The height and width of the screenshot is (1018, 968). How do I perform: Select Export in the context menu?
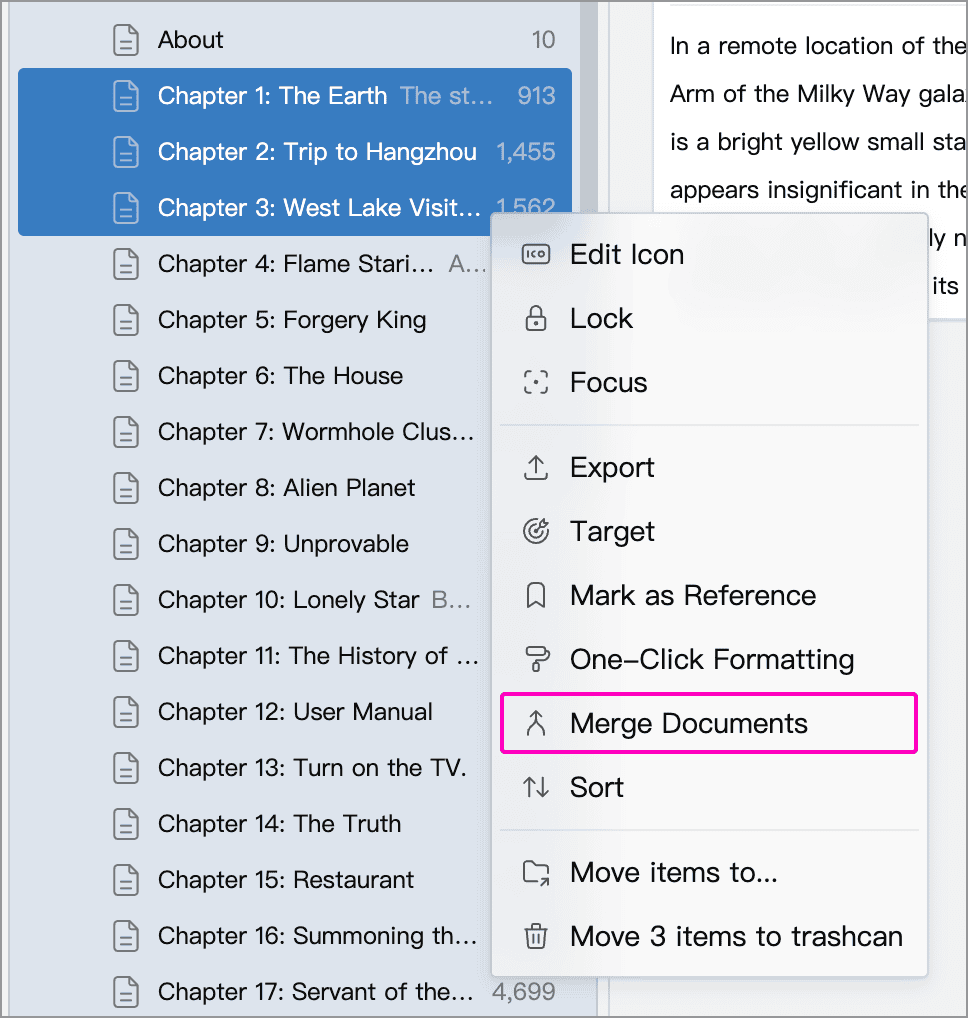(709, 467)
